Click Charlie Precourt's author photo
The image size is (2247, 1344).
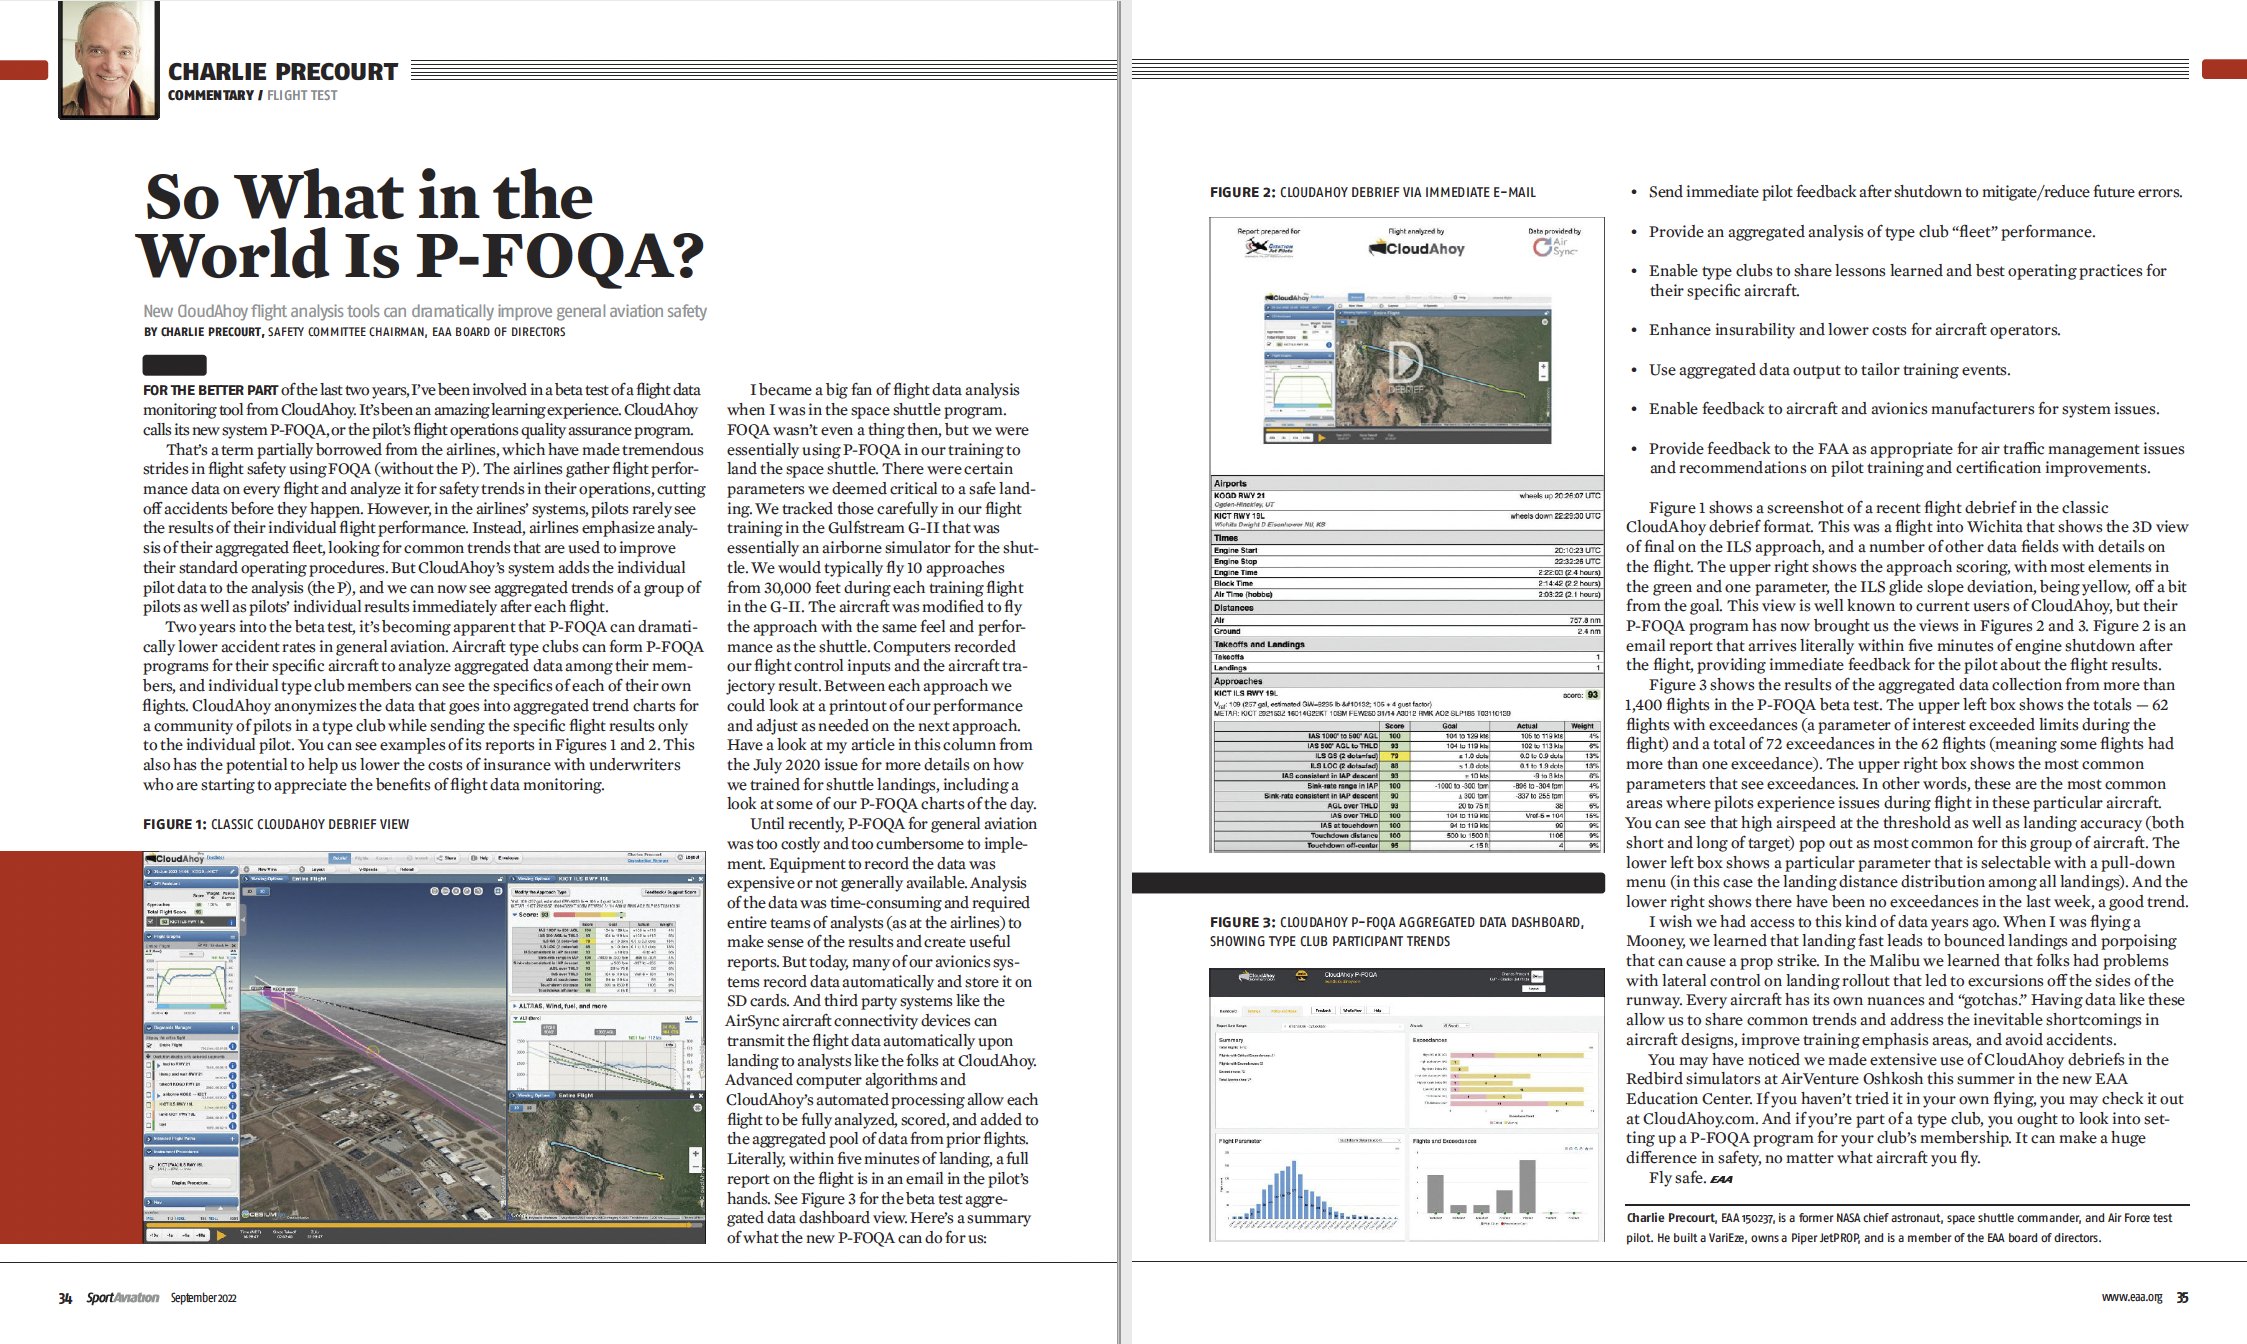click(108, 60)
